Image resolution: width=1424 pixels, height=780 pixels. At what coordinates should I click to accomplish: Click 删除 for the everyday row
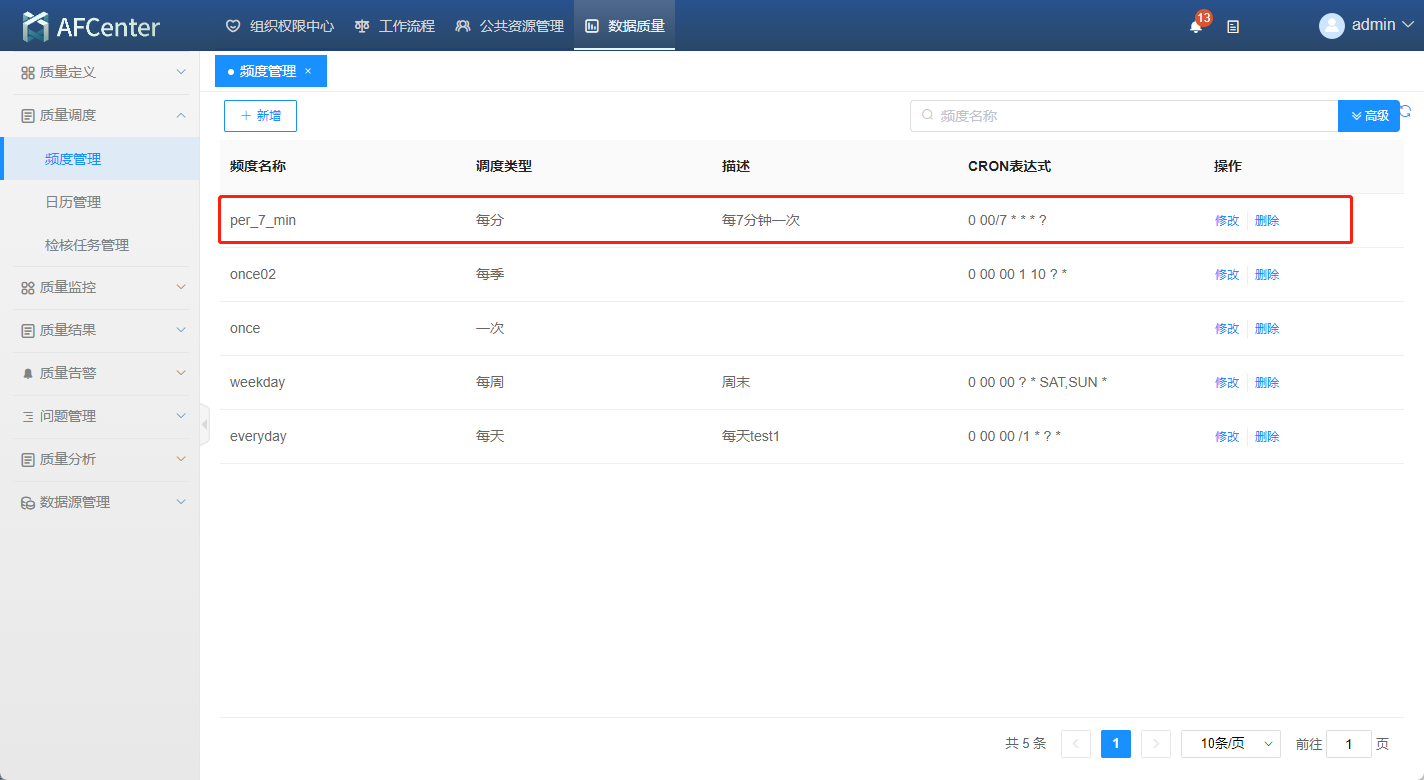(1267, 437)
